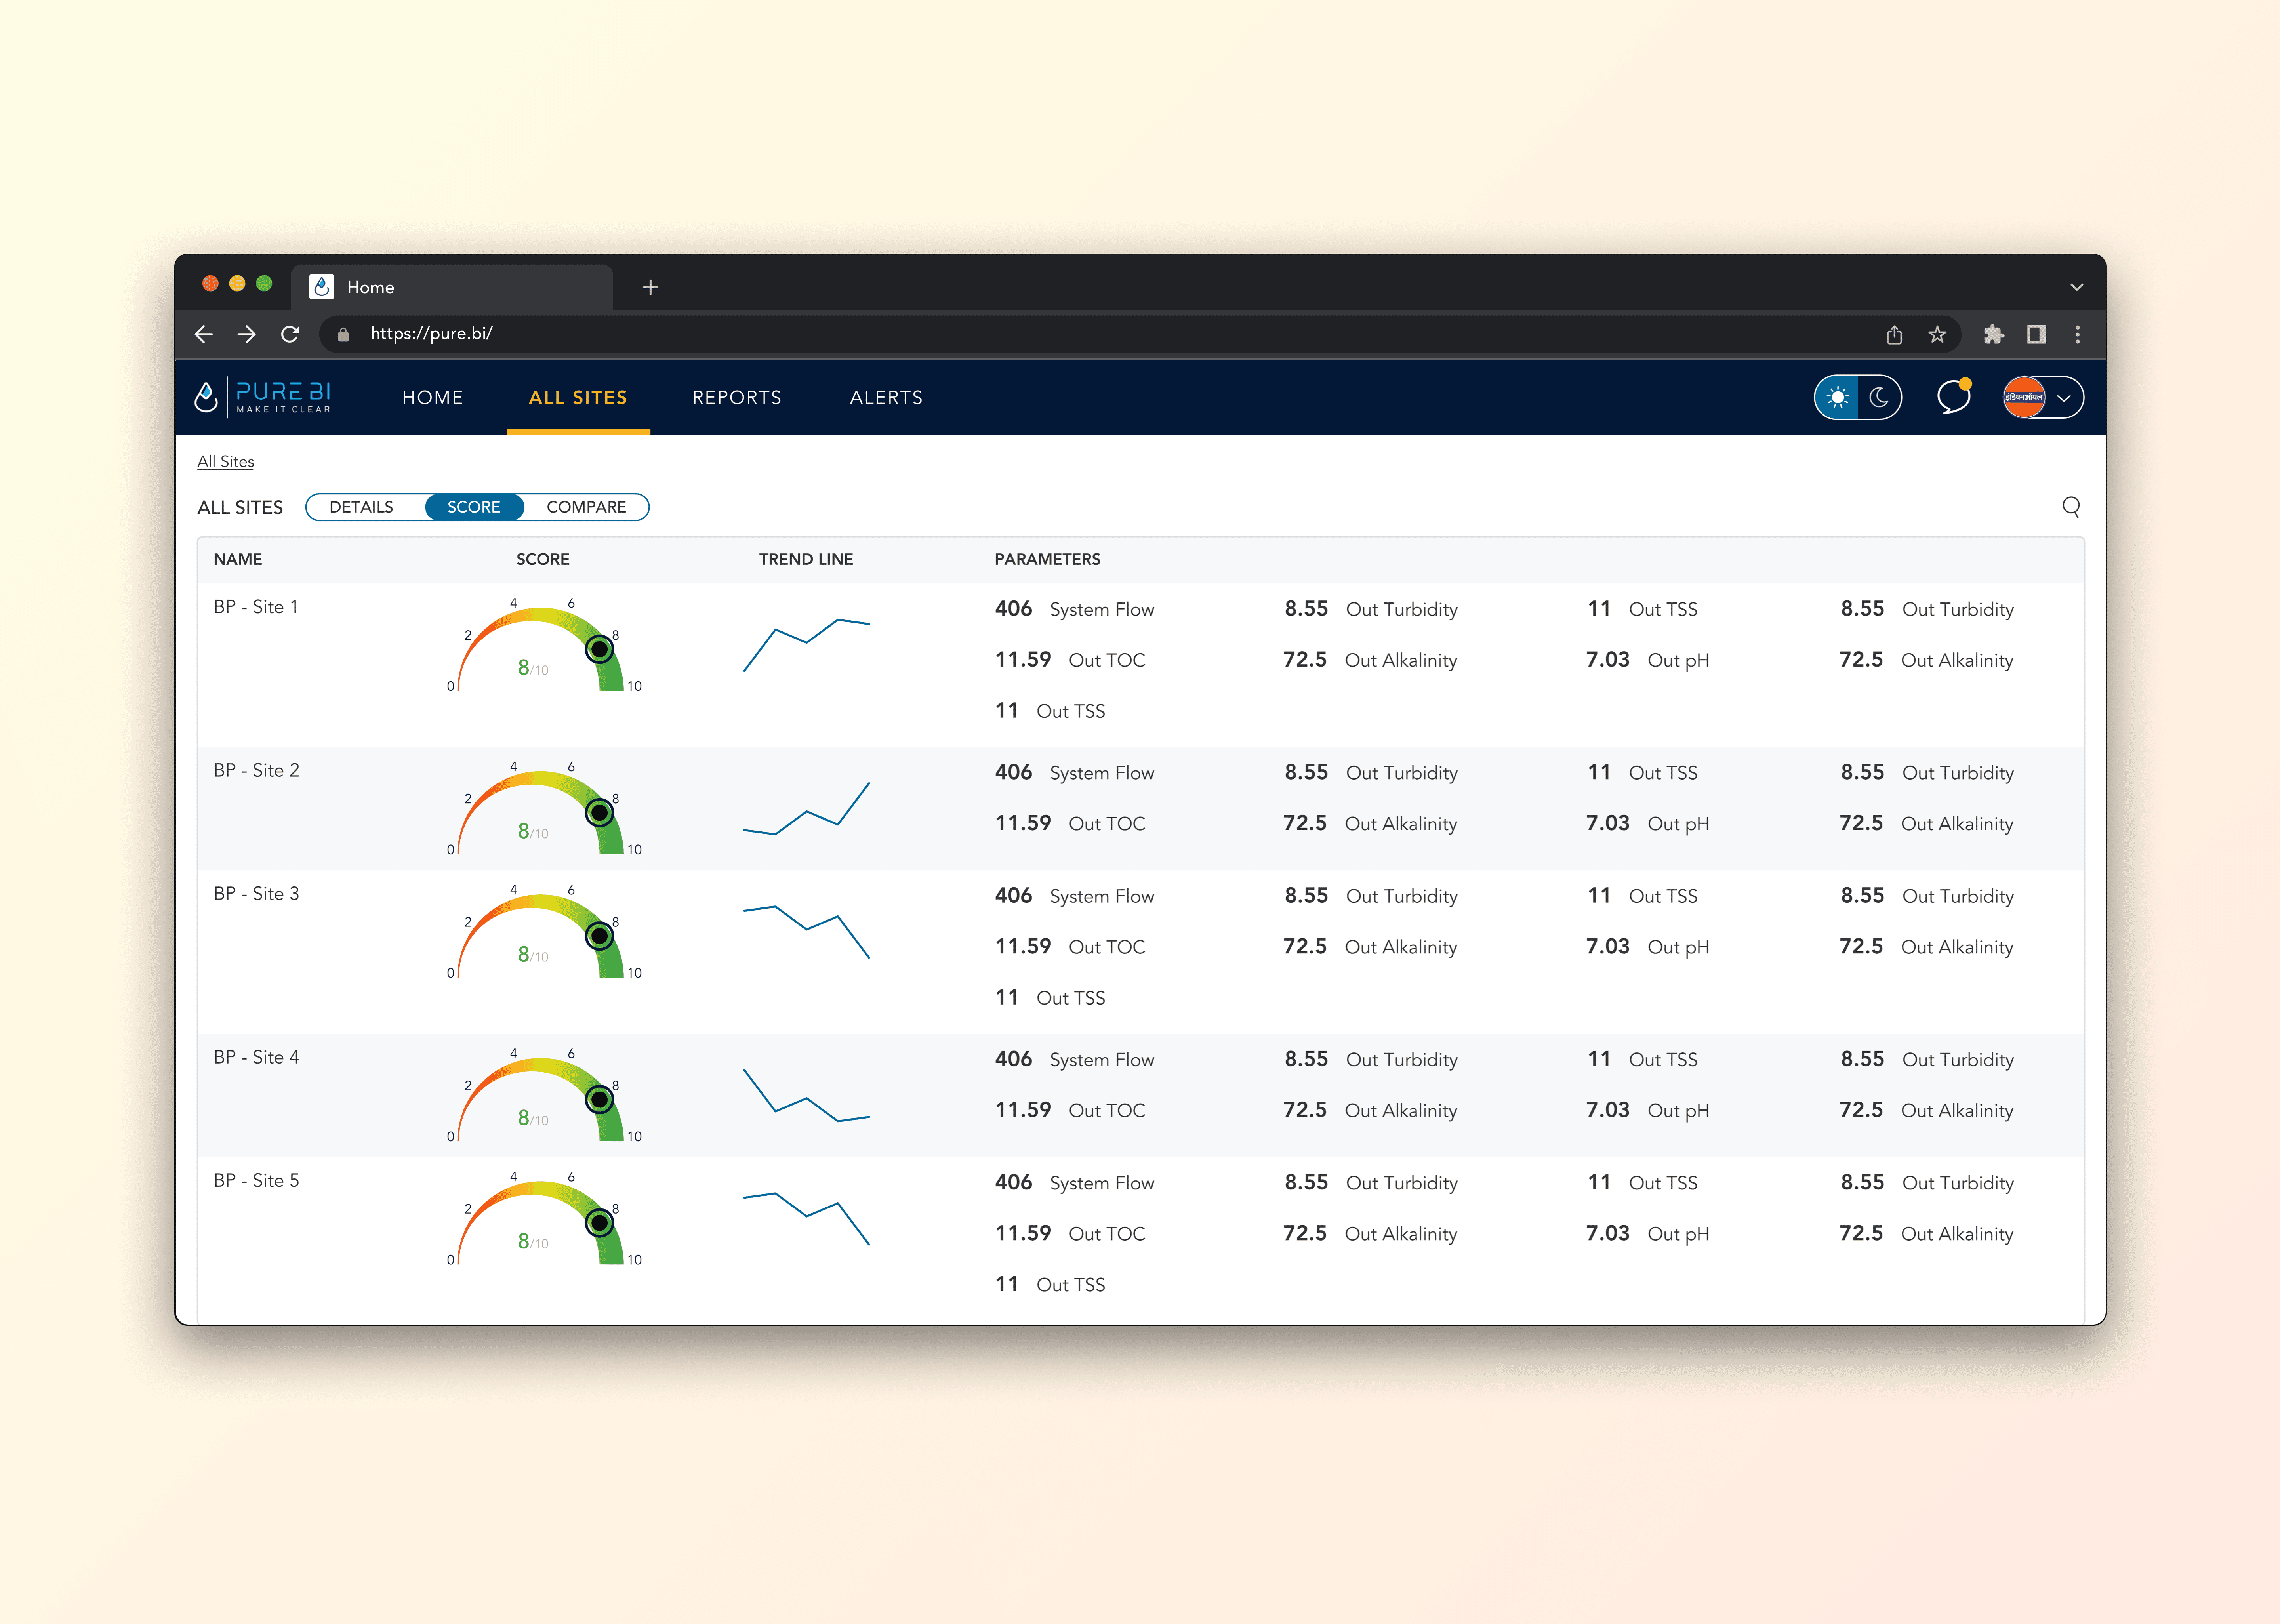
Task: Switch view to DETAILS
Action: [x=361, y=507]
